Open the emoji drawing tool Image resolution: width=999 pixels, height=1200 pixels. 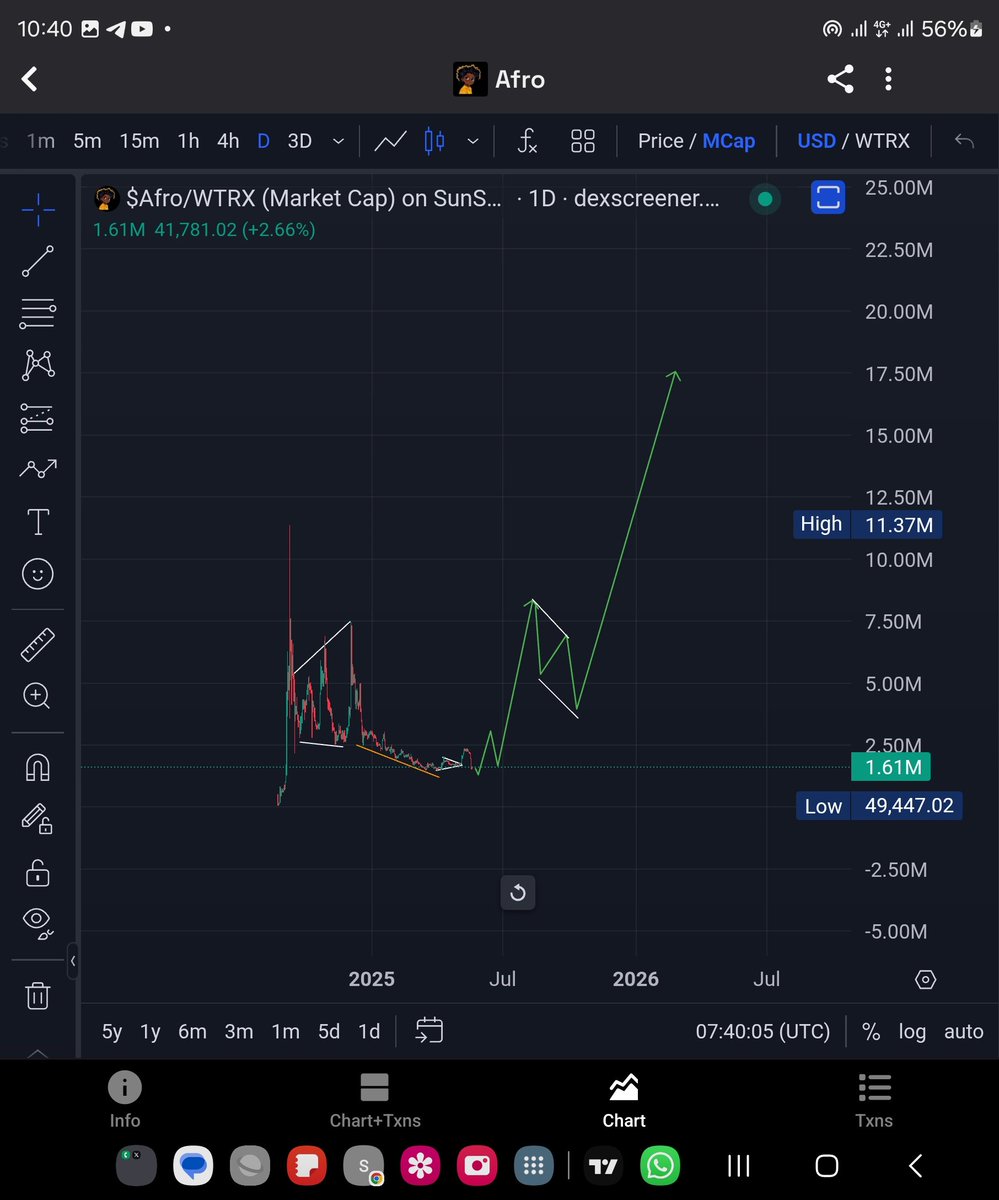(x=37, y=574)
